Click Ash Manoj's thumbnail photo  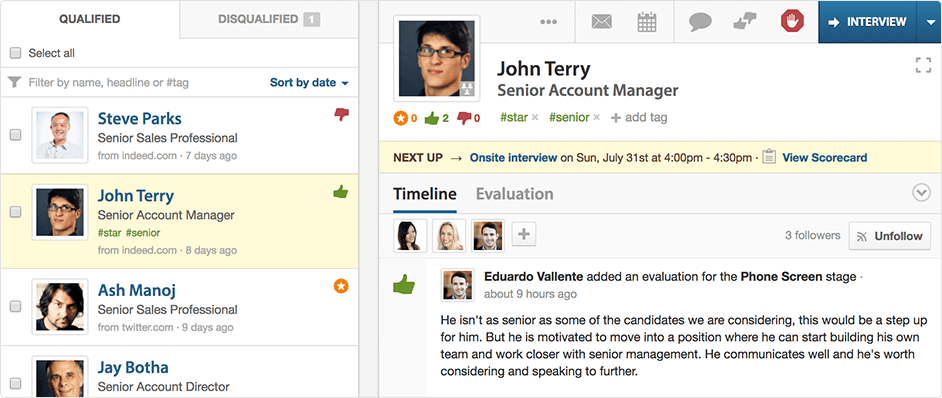coord(59,307)
